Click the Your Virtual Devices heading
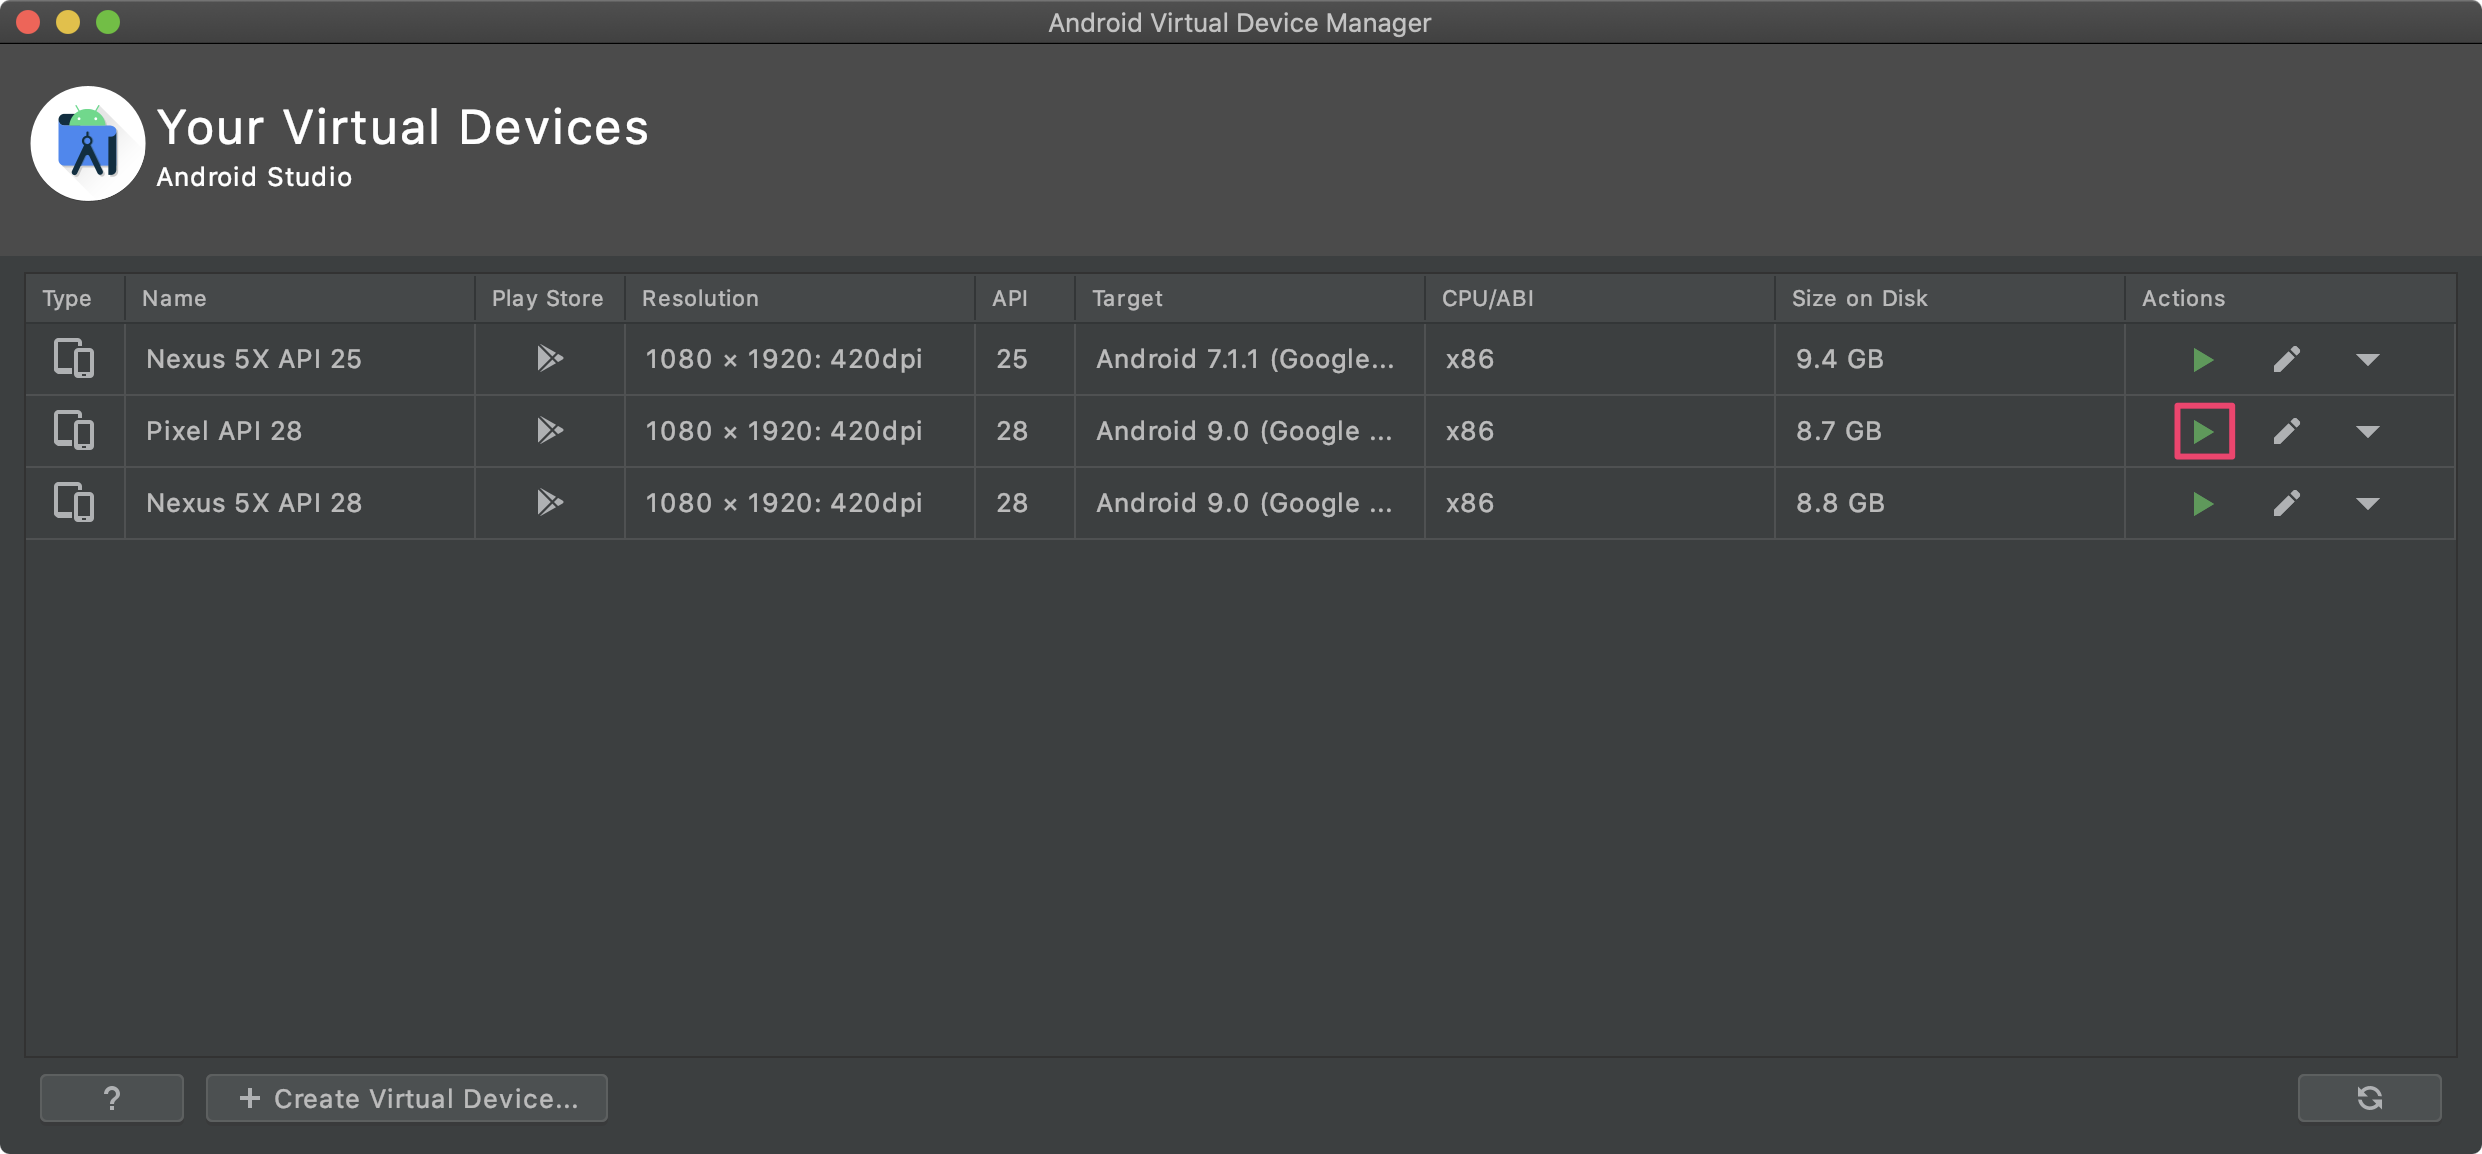The height and width of the screenshot is (1154, 2482). [403, 128]
